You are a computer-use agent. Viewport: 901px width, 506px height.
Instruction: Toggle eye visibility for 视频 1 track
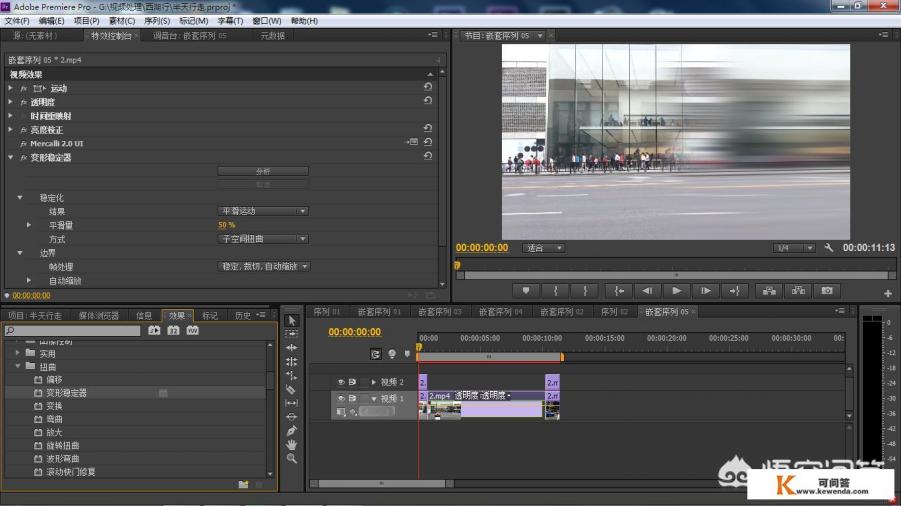(x=340, y=398)
